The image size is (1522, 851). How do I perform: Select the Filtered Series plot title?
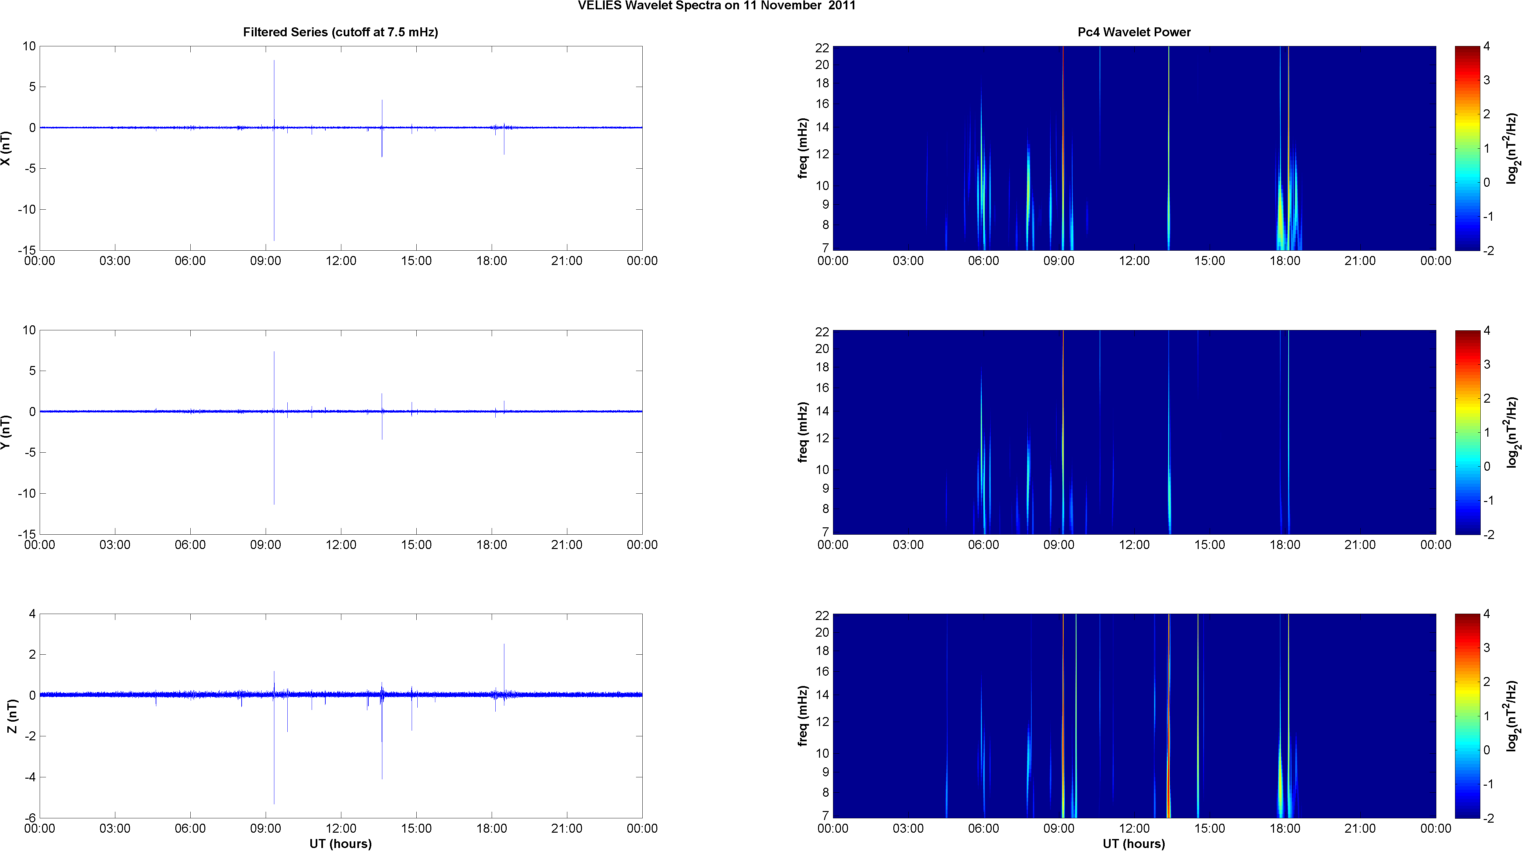340,32
